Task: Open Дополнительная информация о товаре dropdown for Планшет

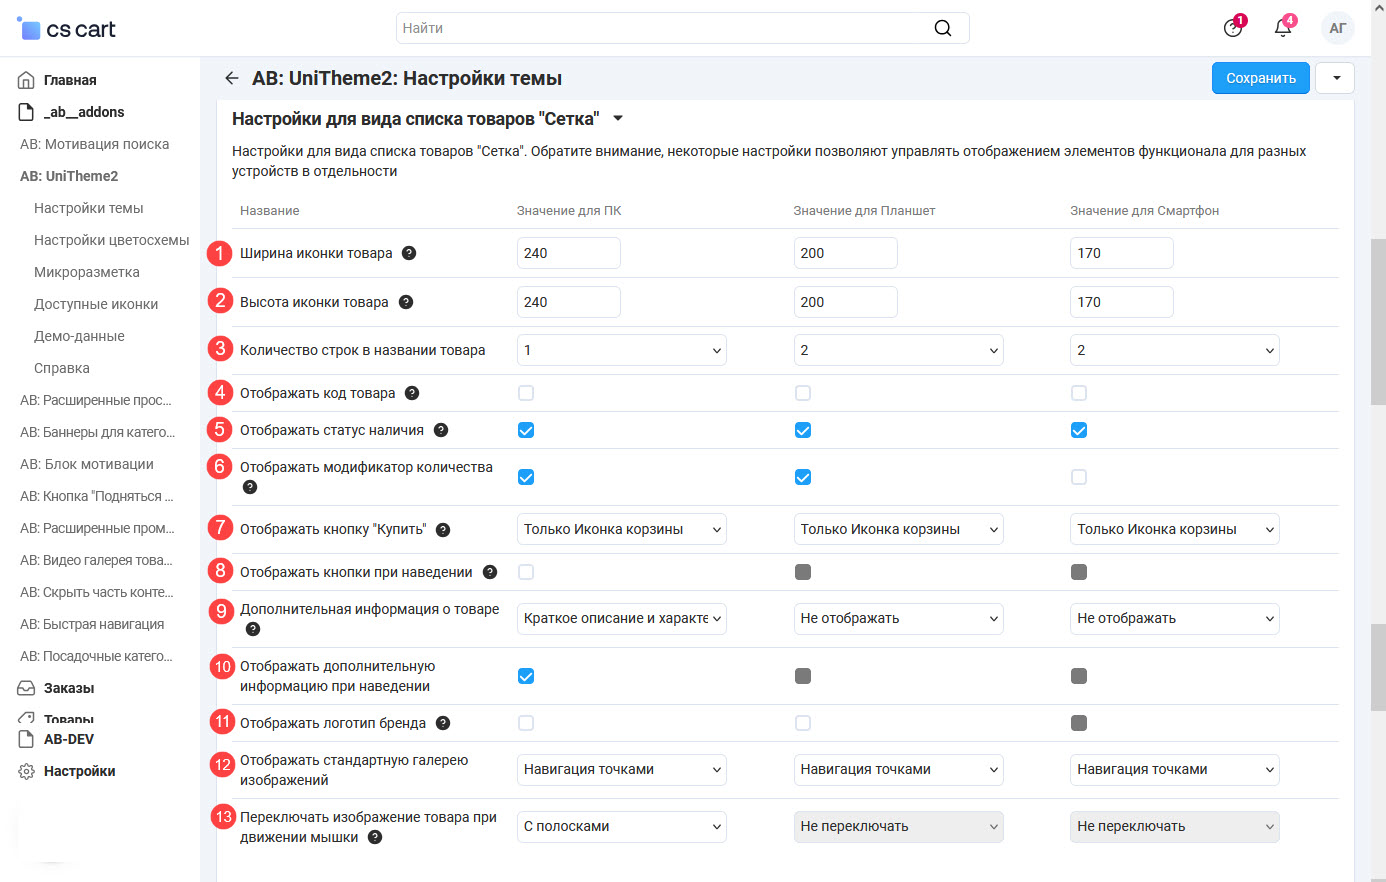Action: coord(899,618)
